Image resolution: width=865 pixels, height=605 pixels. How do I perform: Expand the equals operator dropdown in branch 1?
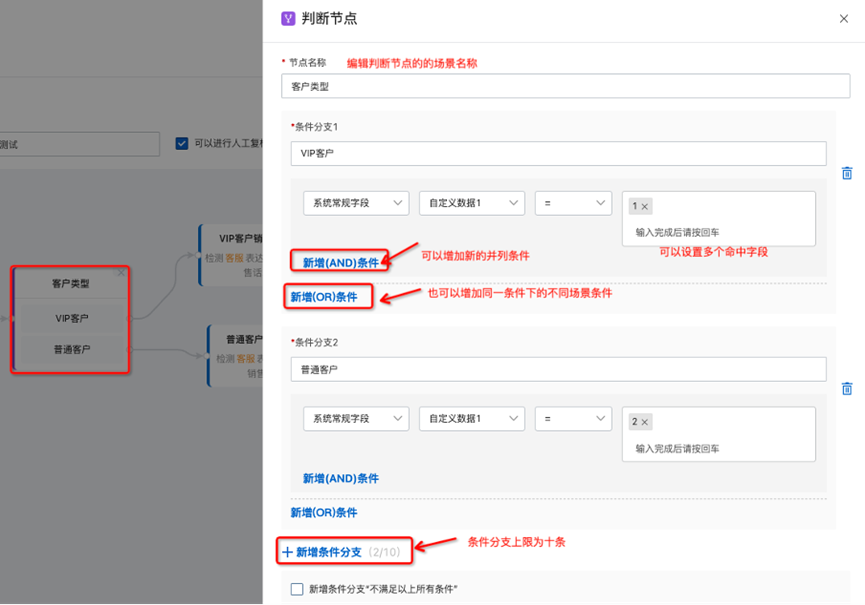pyautogui.click(x=573, y=203)
